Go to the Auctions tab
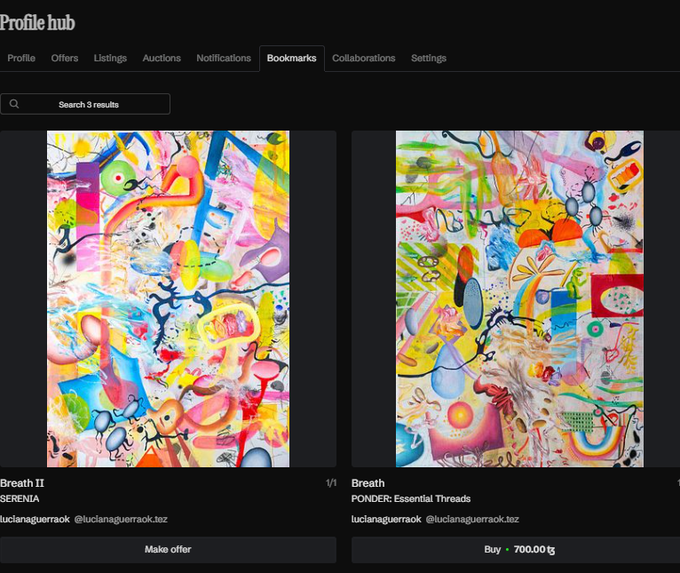 [x=162, y=58]
